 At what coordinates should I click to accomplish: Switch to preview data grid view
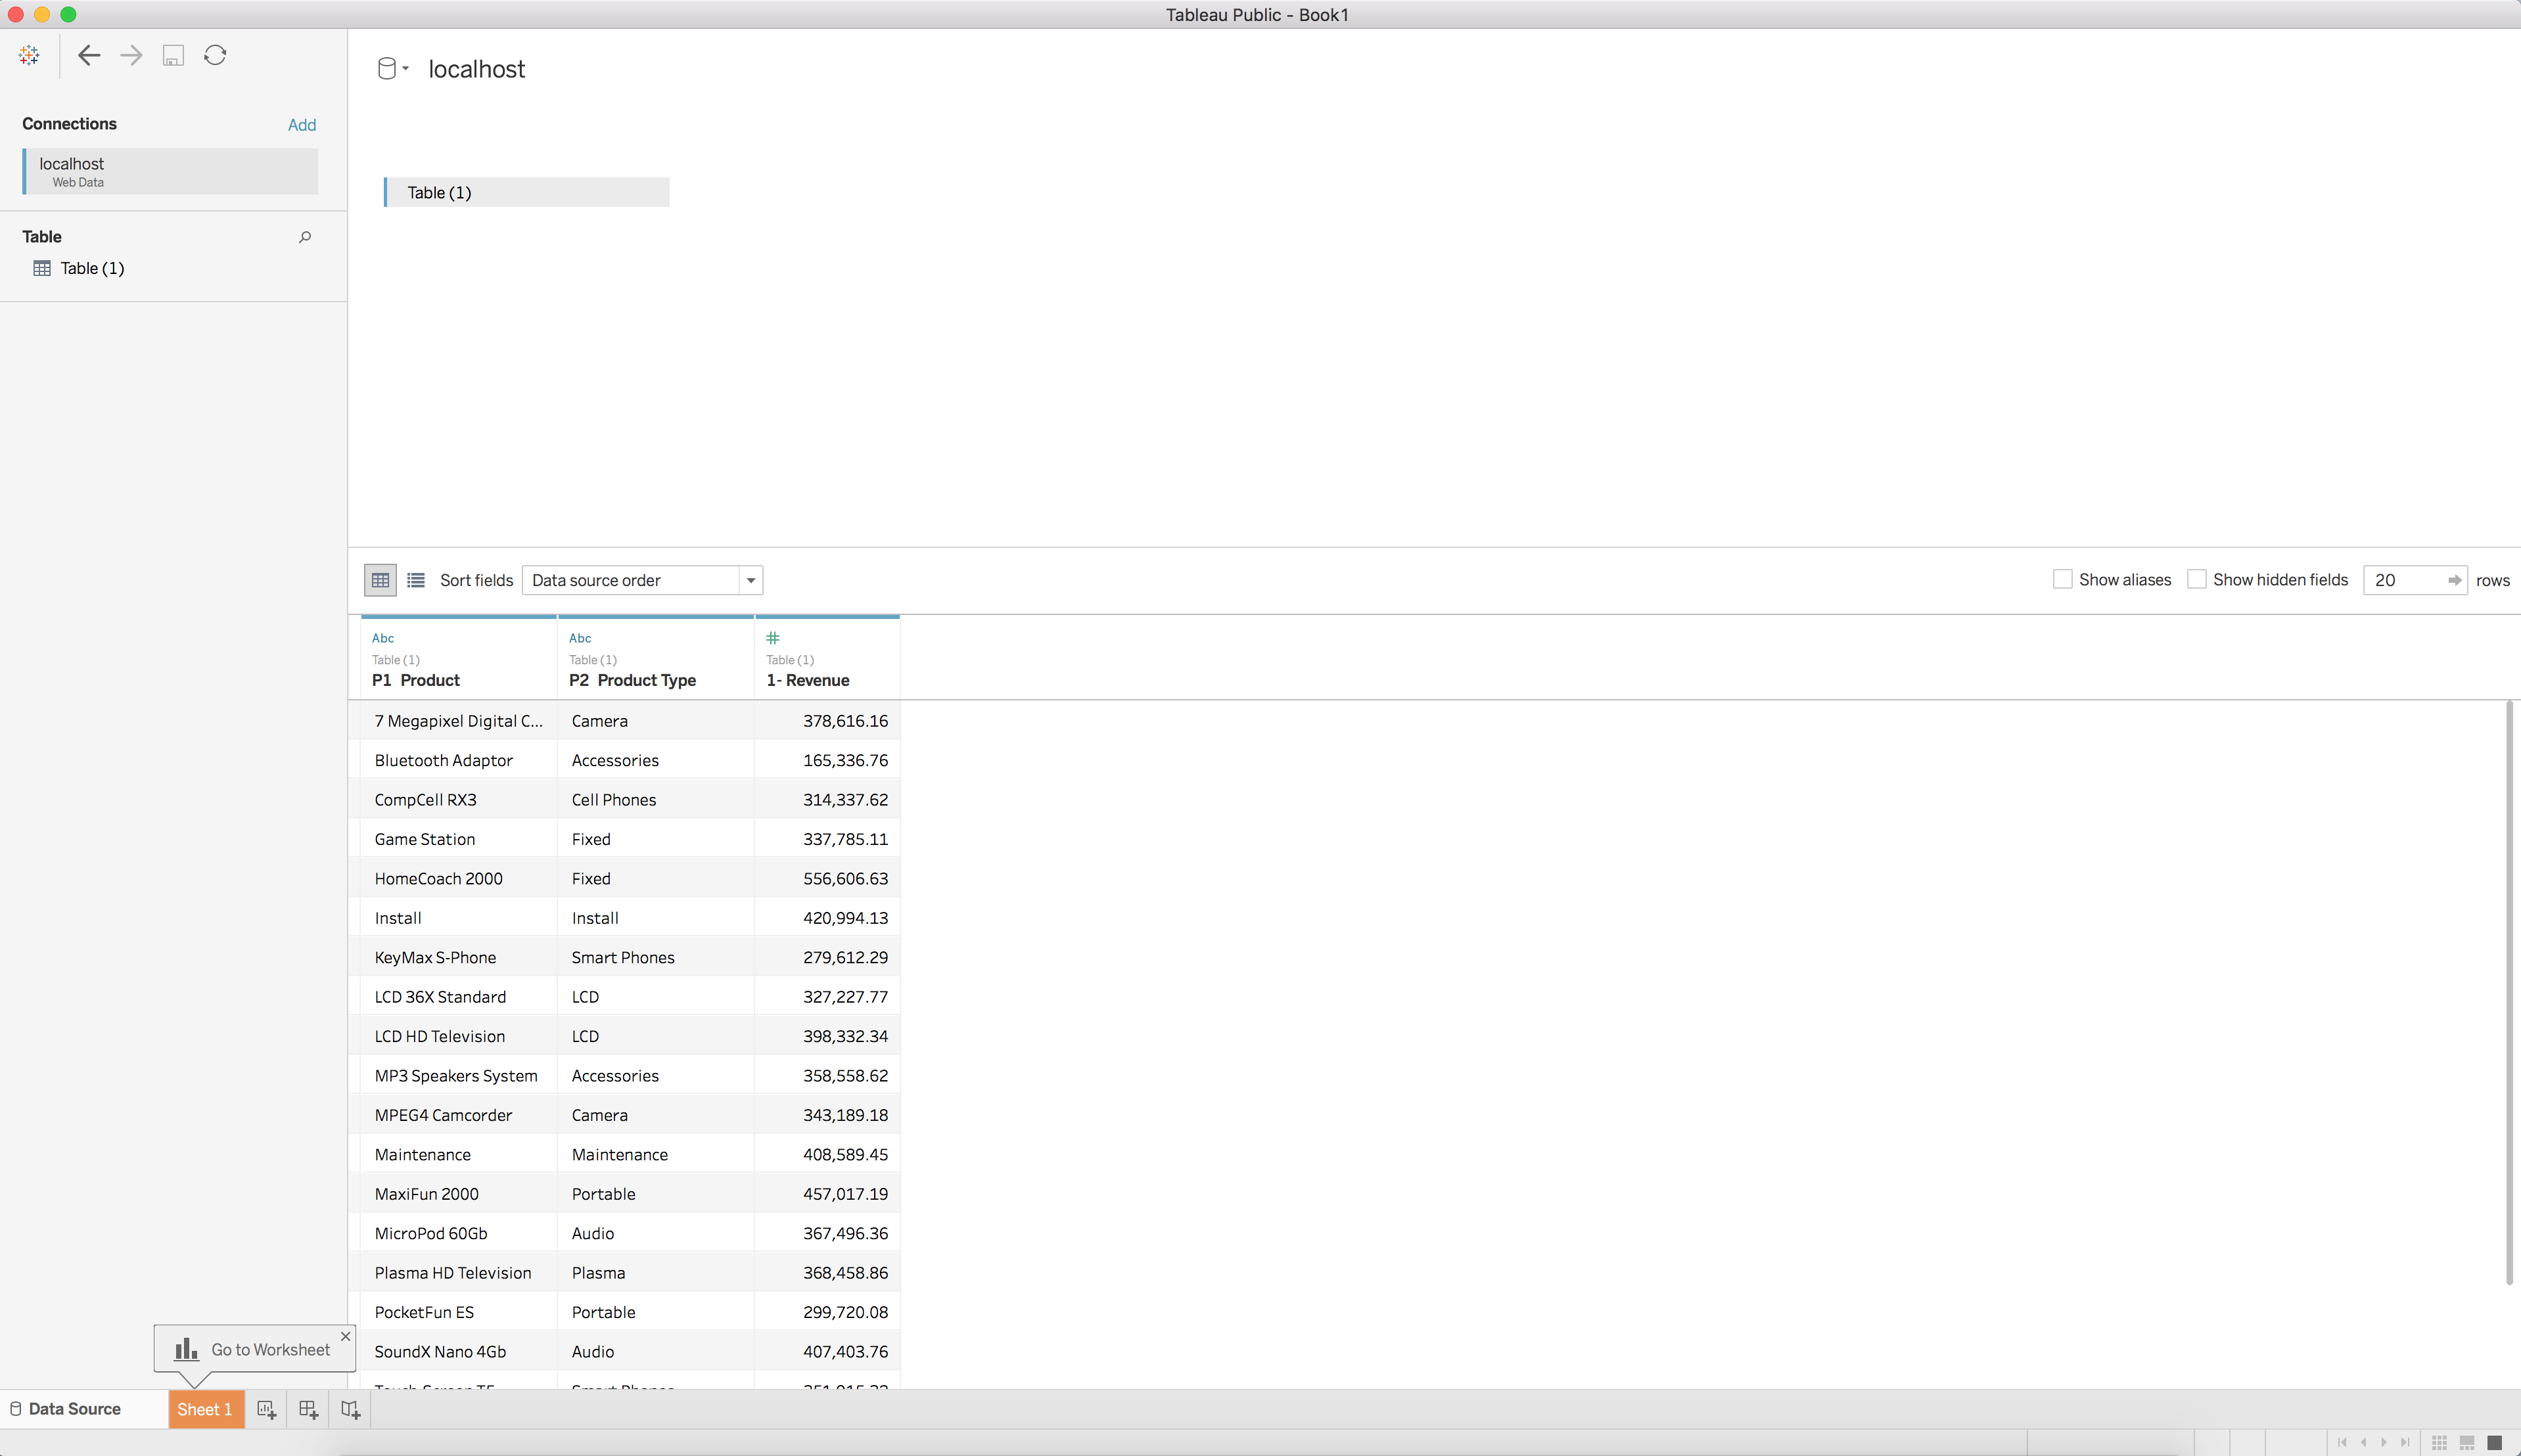[380, 580]
